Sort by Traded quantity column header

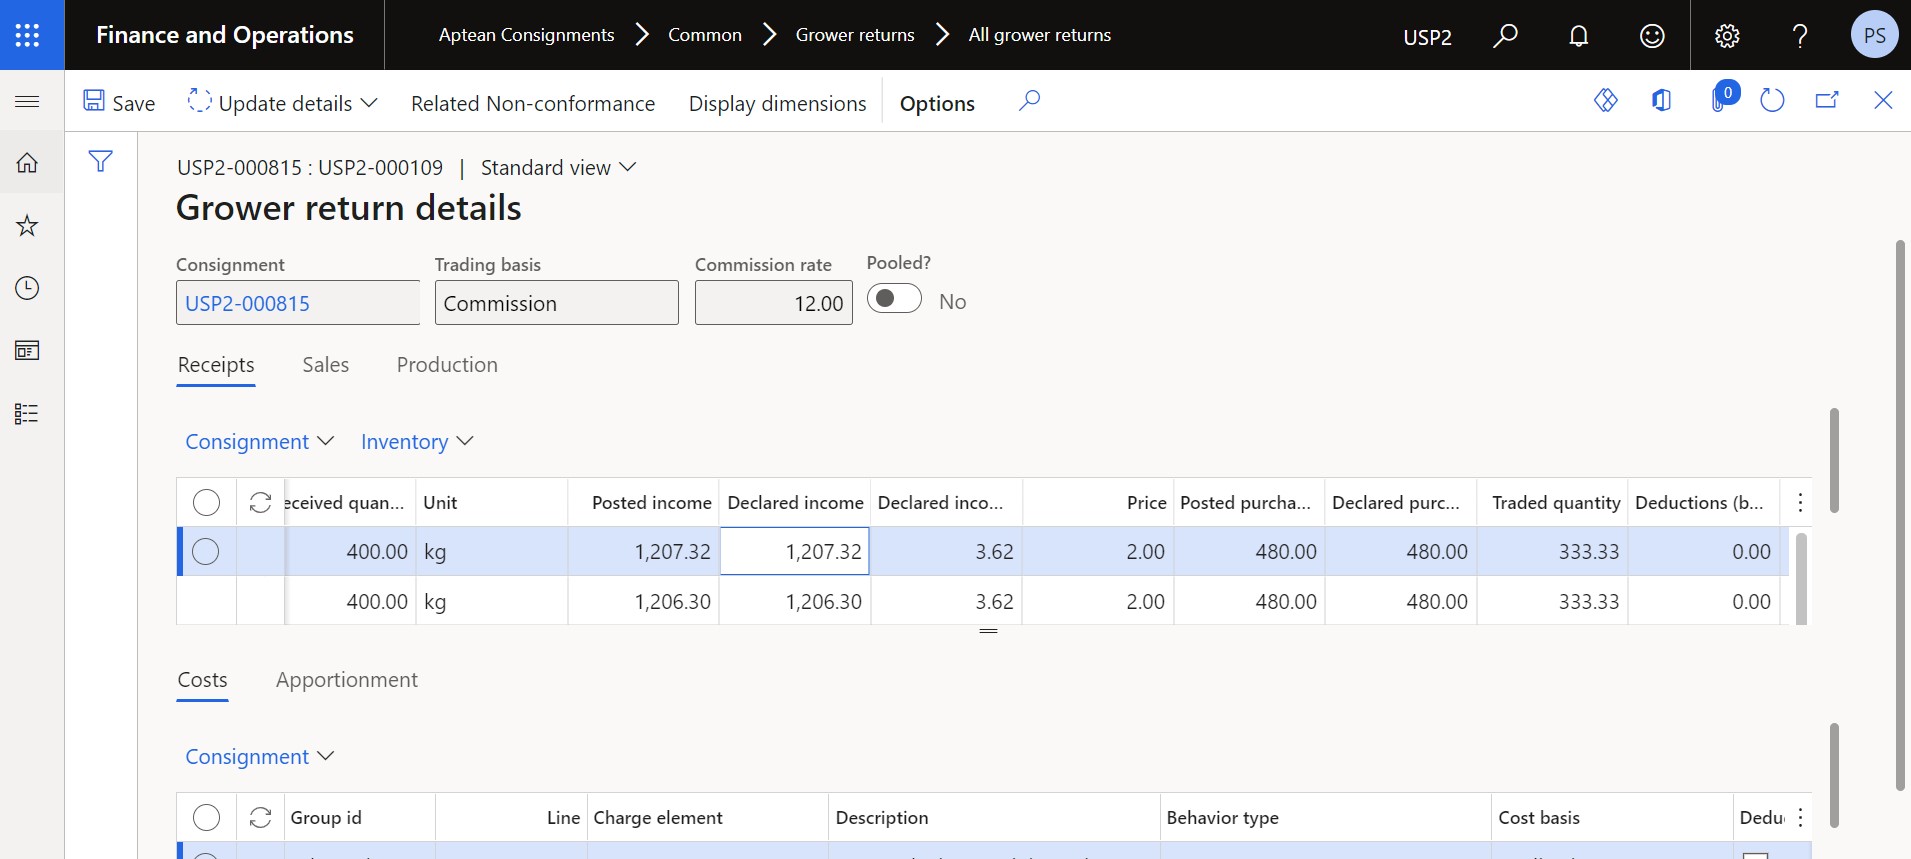coord(1552,502)
